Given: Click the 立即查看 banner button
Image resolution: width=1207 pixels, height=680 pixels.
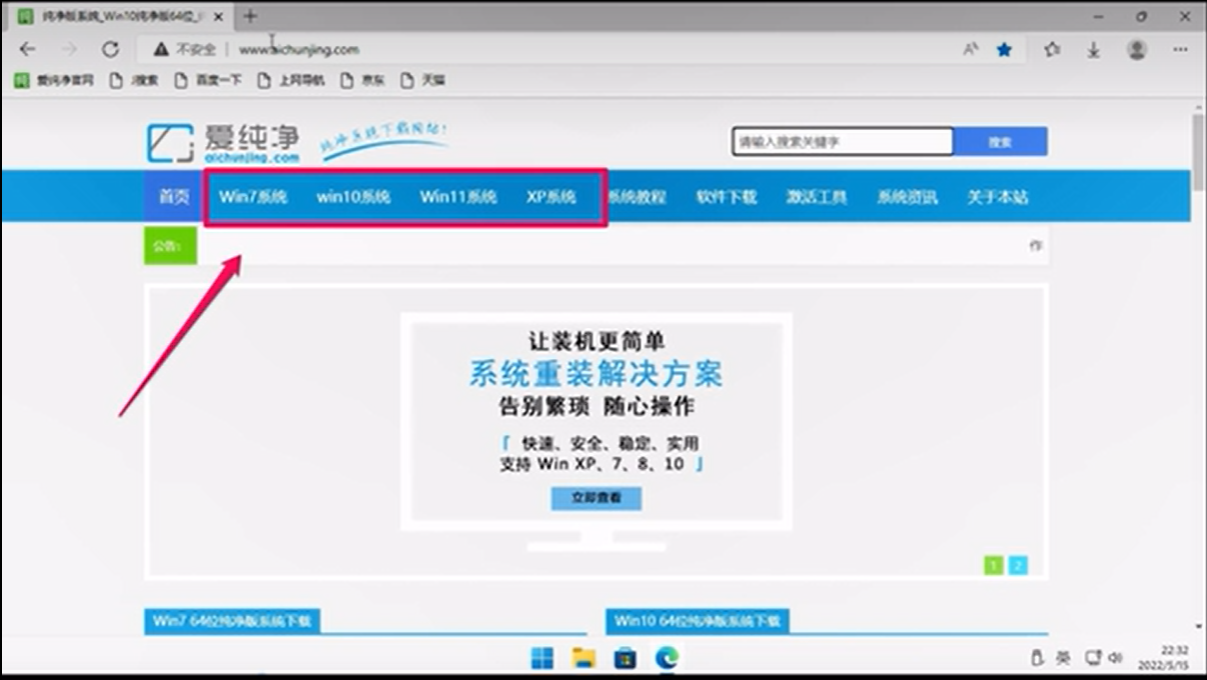Looking at the screenshot, I should tap(596, 497).
